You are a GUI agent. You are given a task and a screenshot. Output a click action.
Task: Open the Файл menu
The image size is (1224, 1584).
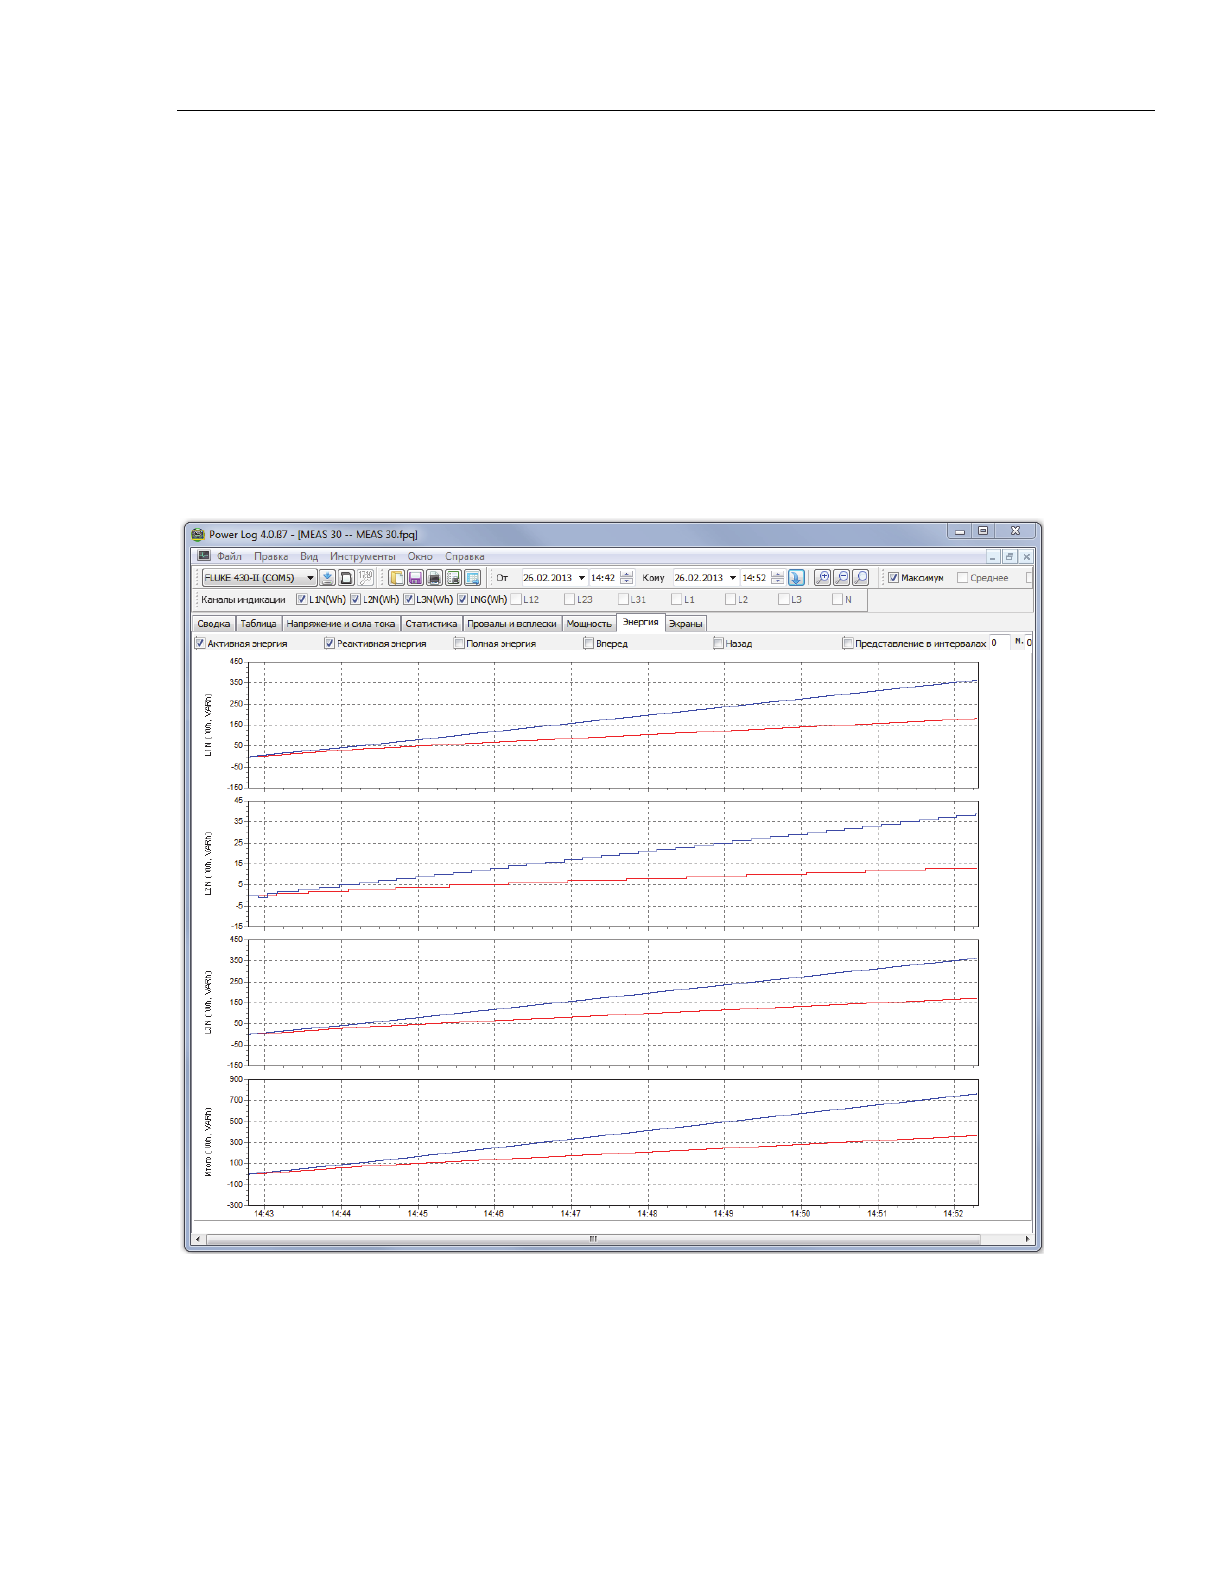click(x=229, y=557)
